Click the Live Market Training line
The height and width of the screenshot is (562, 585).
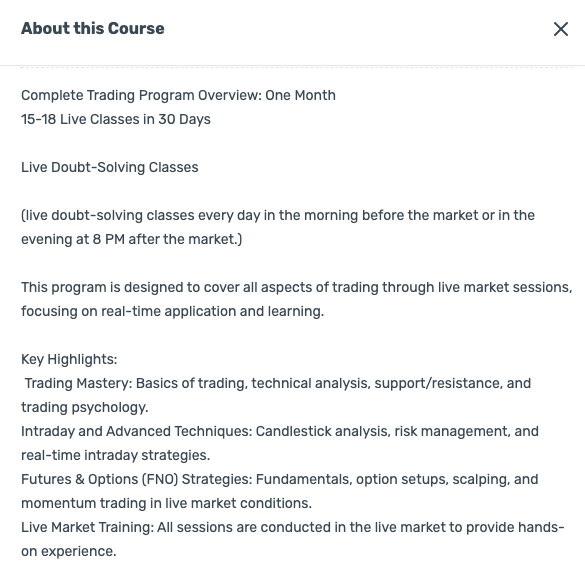(x=292, y=527)
